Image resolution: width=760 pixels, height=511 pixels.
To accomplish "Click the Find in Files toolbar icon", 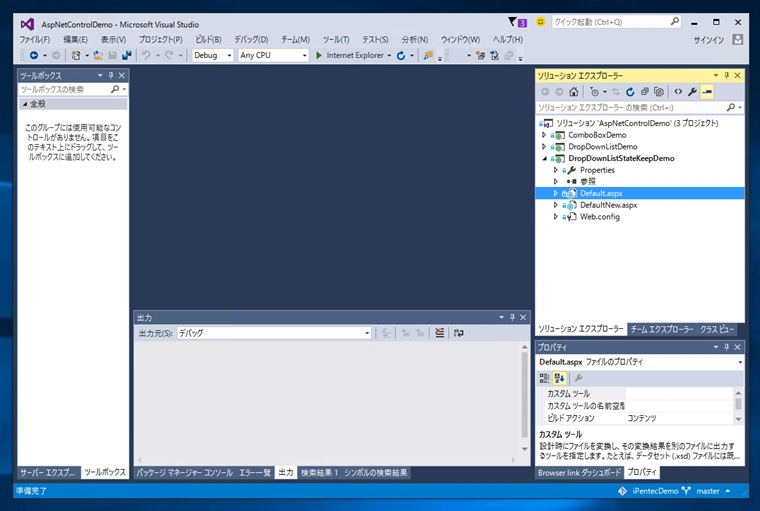I will coord(428,55).
